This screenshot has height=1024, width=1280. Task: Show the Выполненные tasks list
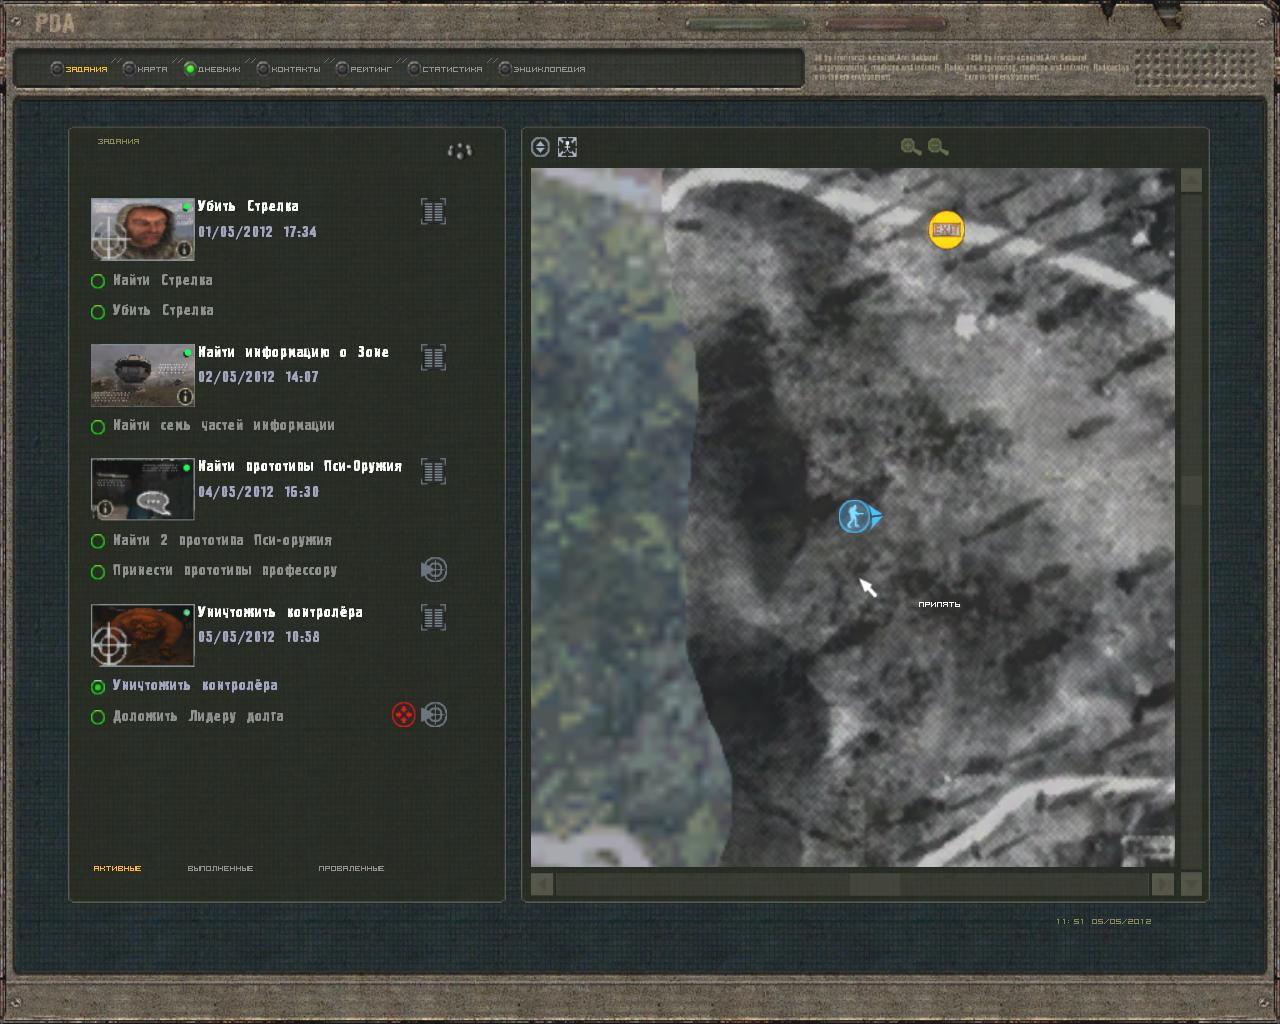(220, 868)
